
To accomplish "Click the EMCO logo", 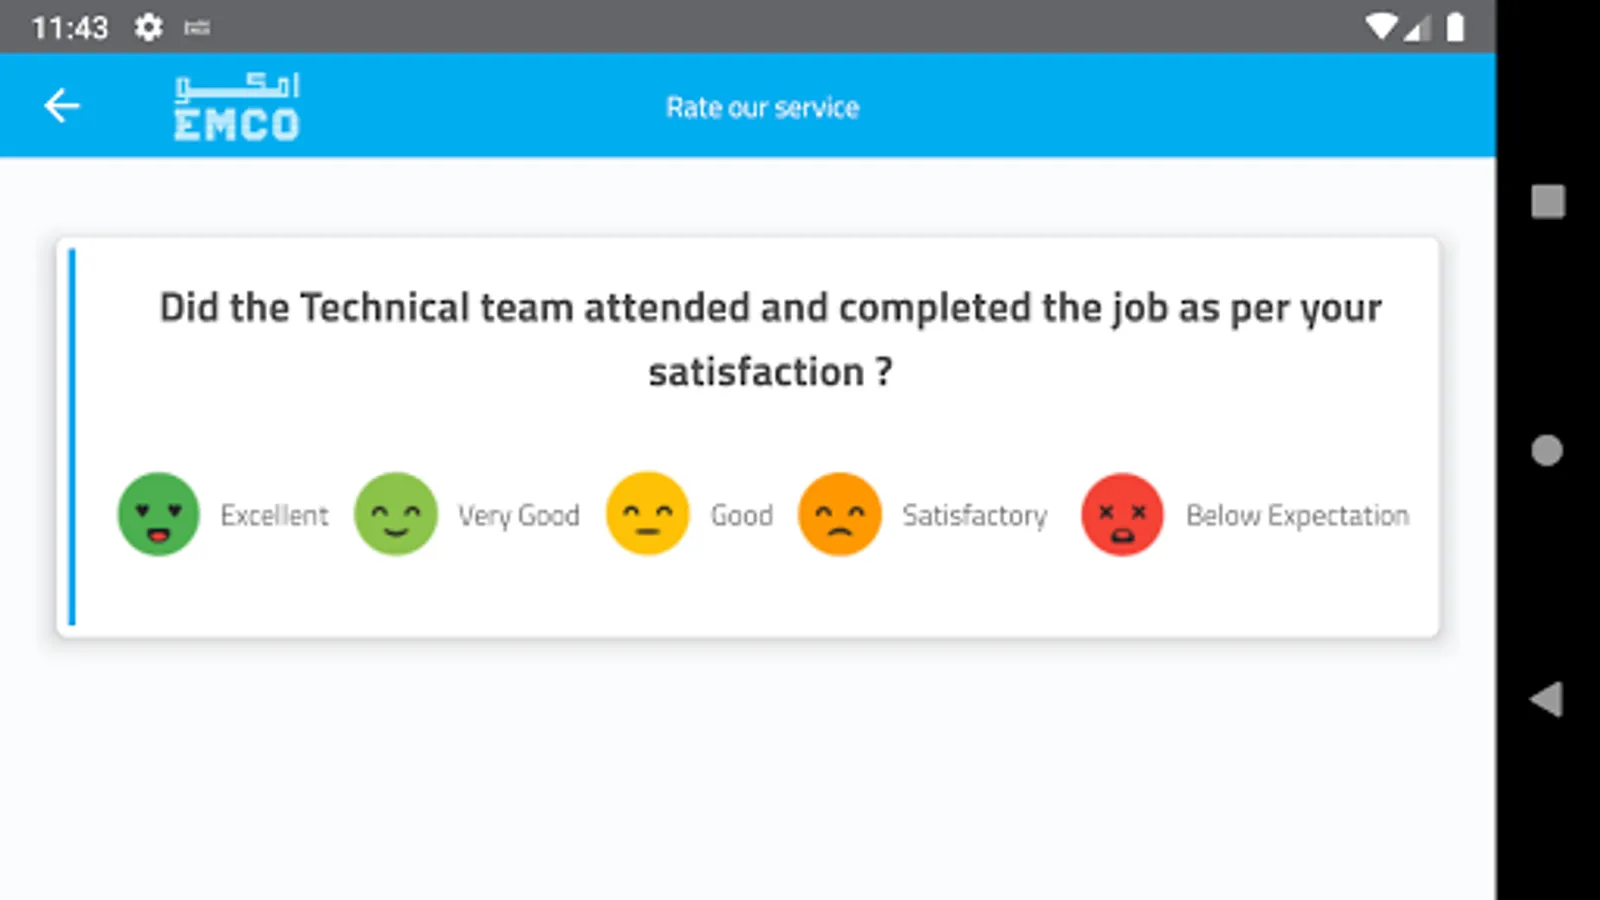I will click(237, 107).
